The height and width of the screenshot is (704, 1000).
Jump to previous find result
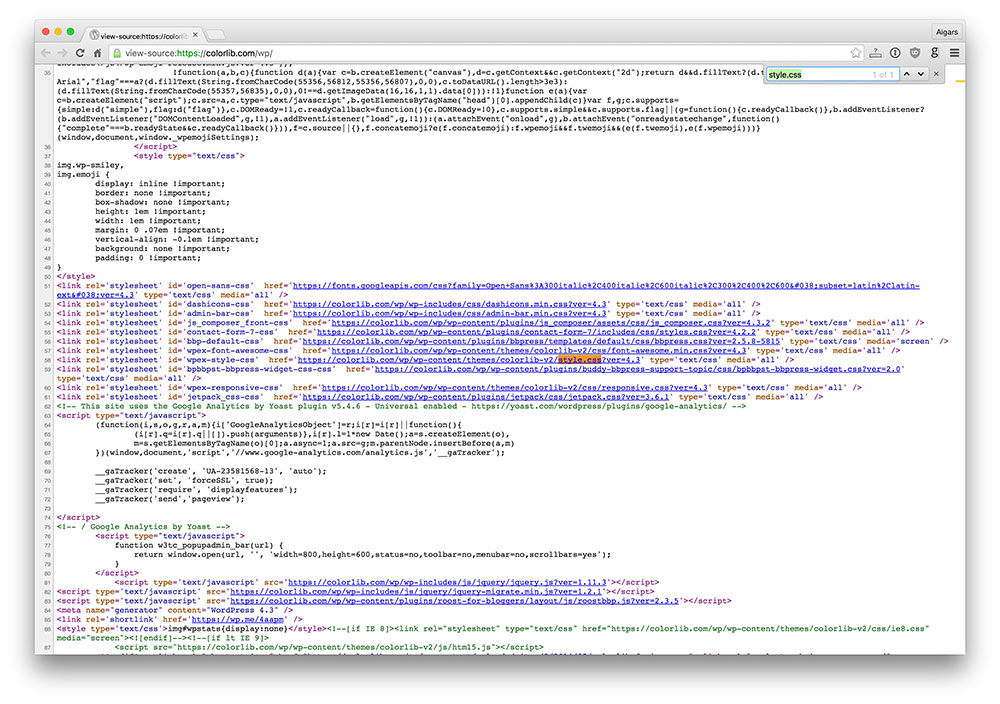pos(906,74)
